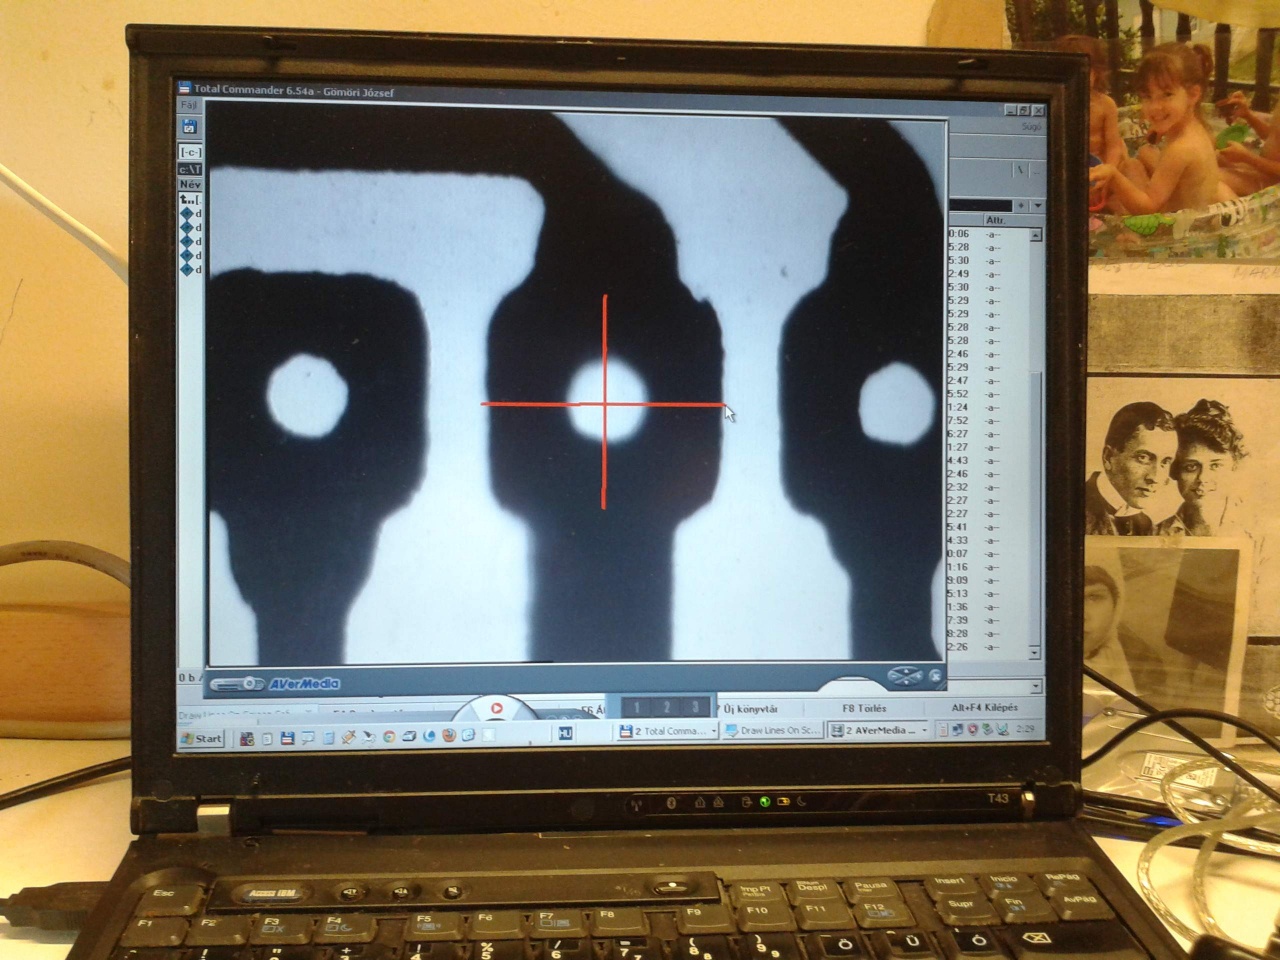Screen dimensions: 1280x960
Task: Click the file list scrollbar up arrow
Action: click(1035, 235)
